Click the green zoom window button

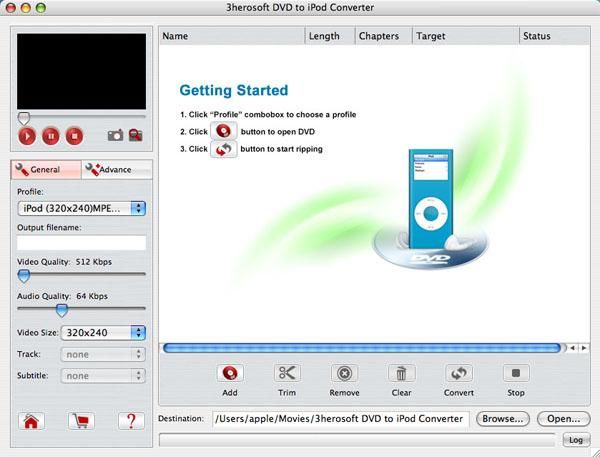click(40, 7)
